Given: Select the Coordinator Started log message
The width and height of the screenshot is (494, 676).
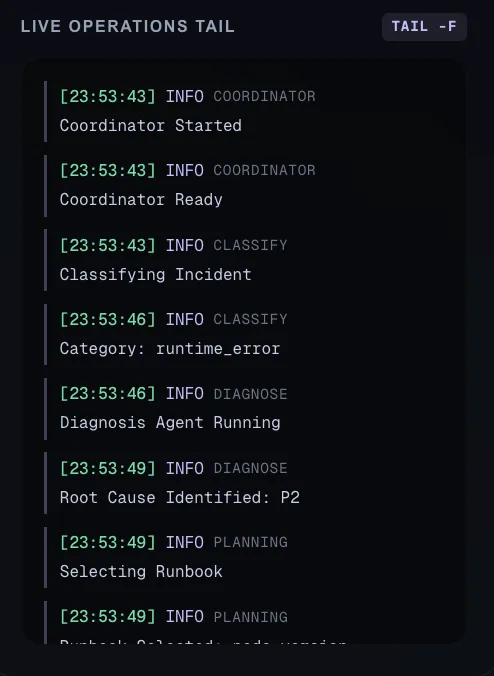Looking at the screenshot, I should 150,125.
